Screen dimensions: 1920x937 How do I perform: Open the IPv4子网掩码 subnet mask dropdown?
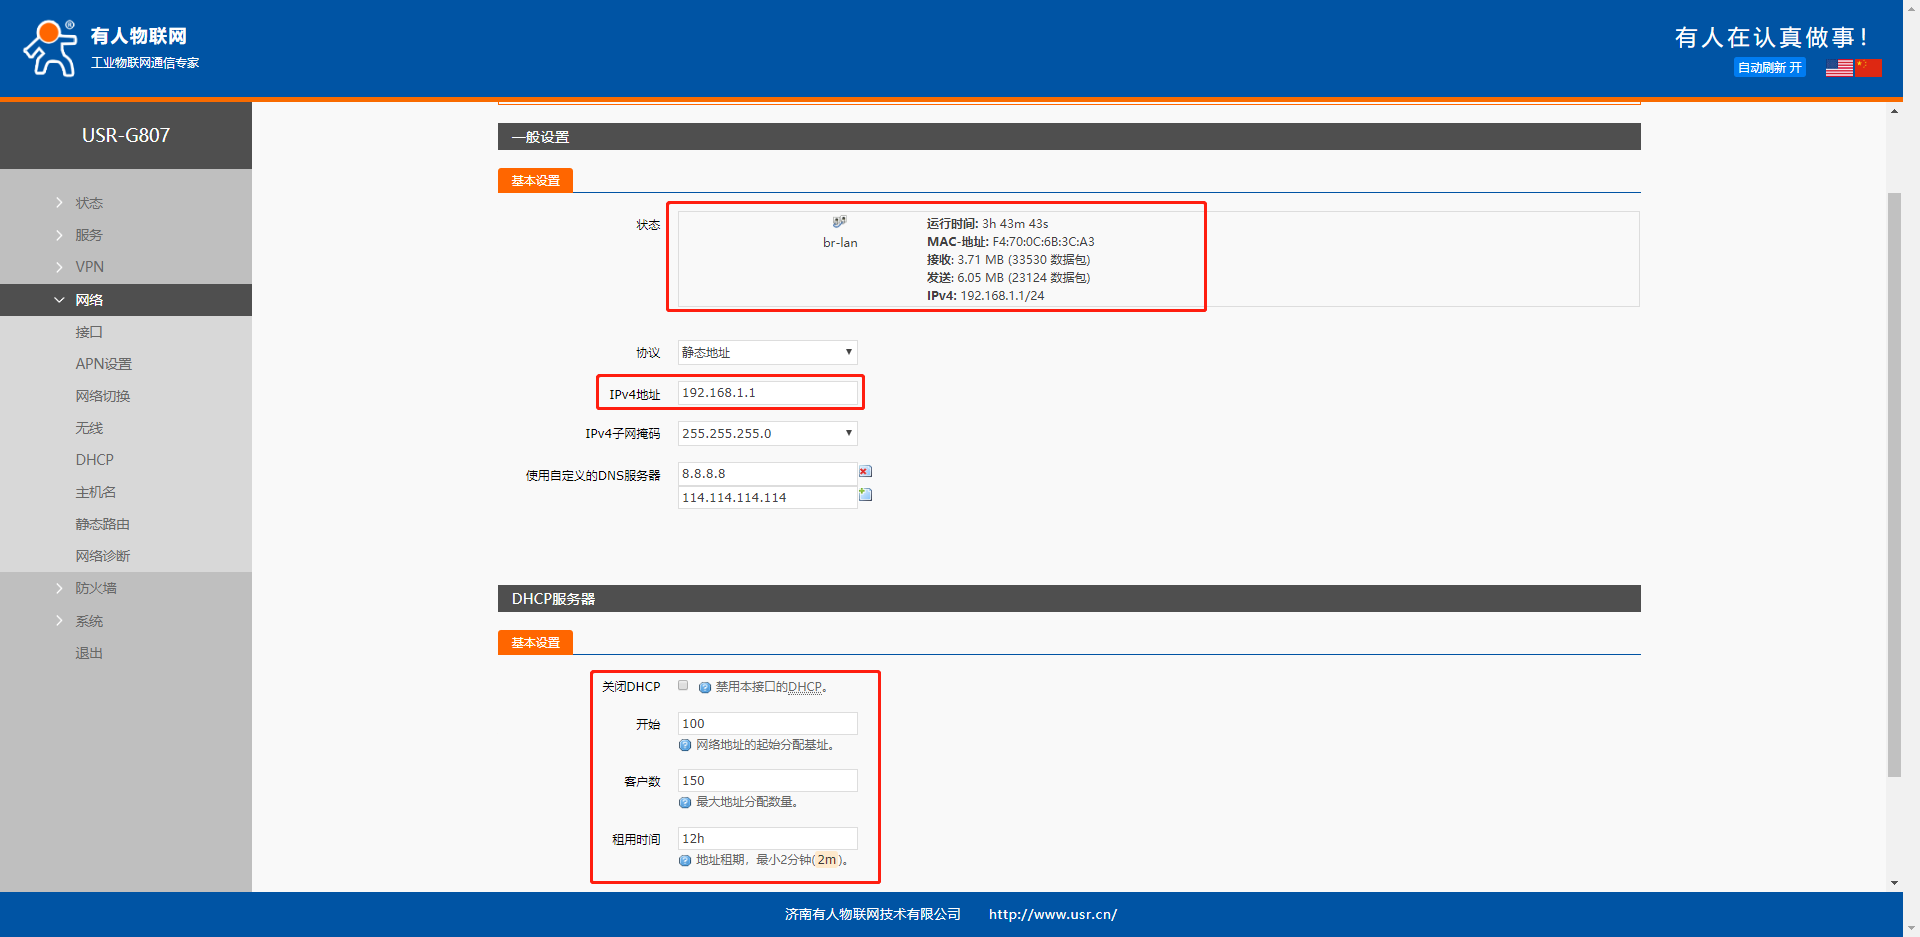pyautogui.click(x=767, y=434)
